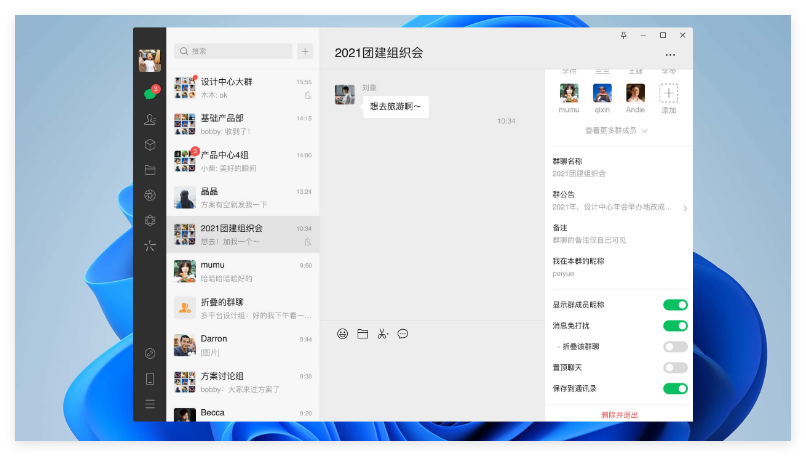This screenshot has height=456, width=806.
Task: Open the Chats tab with green bubble icon
Action: [150, 94]
